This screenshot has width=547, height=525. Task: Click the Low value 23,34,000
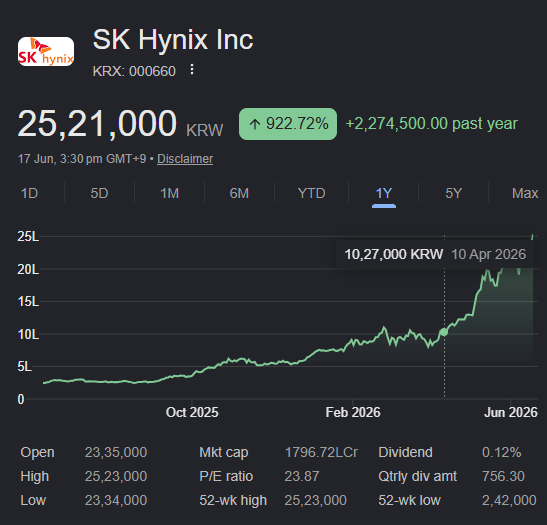pos(116,500)
